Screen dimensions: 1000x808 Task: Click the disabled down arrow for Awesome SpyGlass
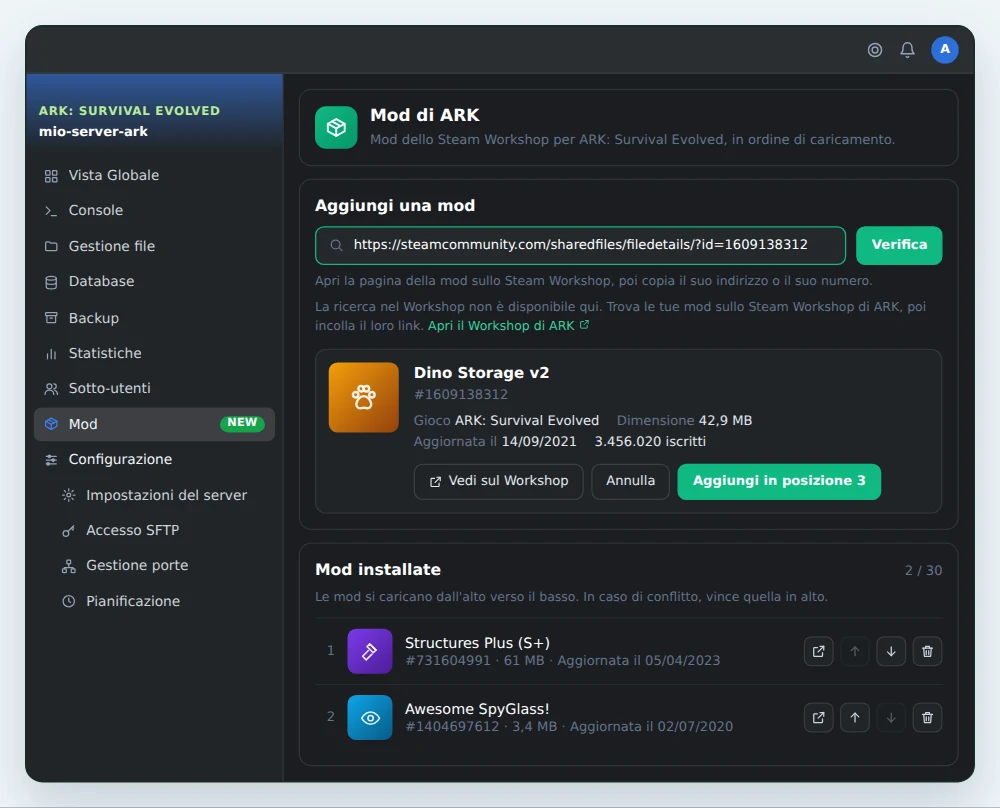(x=891, y=717)
